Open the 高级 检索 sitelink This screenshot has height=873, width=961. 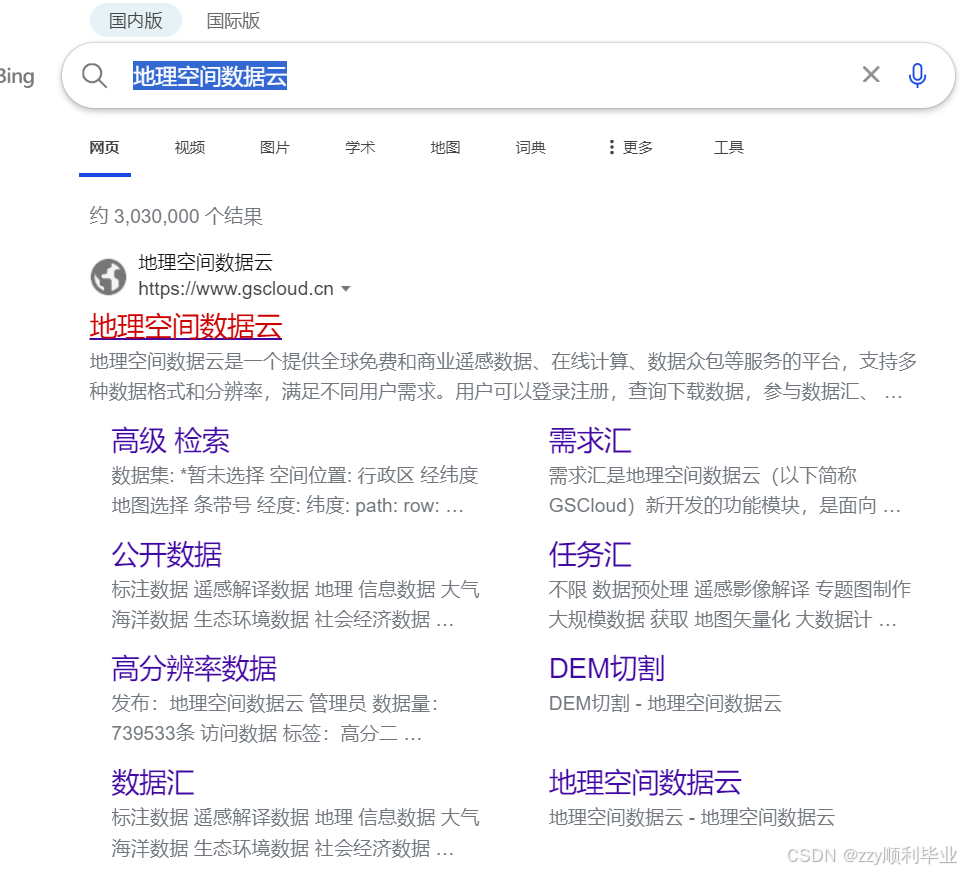(x=170, y=440)
